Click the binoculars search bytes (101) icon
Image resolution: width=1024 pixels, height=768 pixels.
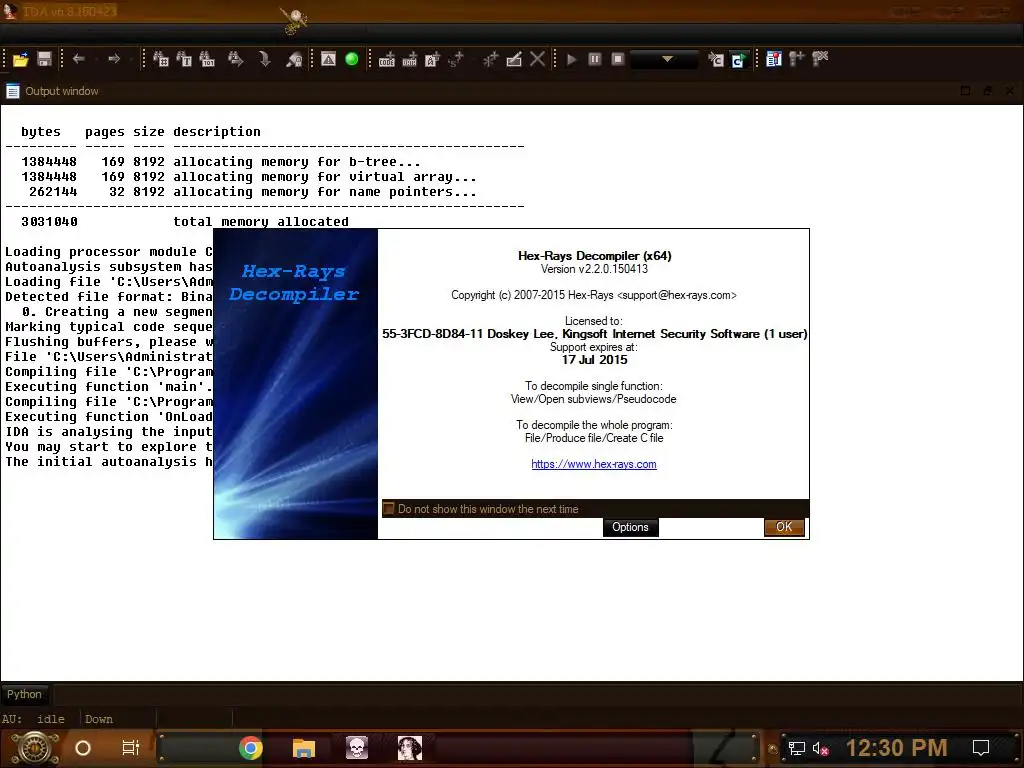(x=207, y=59)
